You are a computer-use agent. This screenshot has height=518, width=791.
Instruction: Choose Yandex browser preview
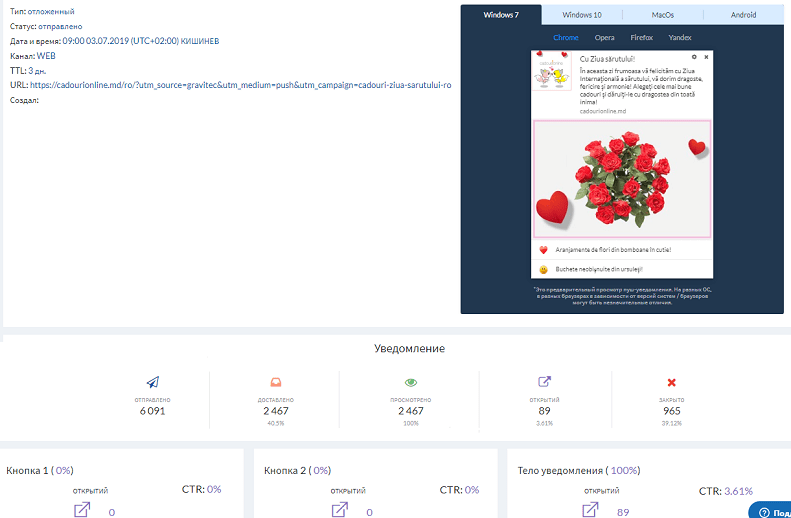click(679, 37)
